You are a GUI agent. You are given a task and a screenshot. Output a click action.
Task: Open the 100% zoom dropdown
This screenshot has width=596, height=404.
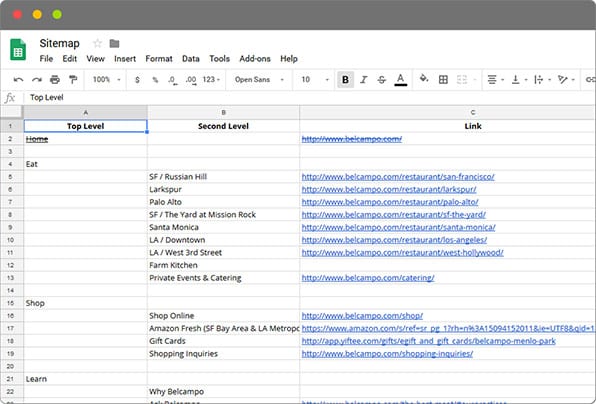click(x=106, y=79)
